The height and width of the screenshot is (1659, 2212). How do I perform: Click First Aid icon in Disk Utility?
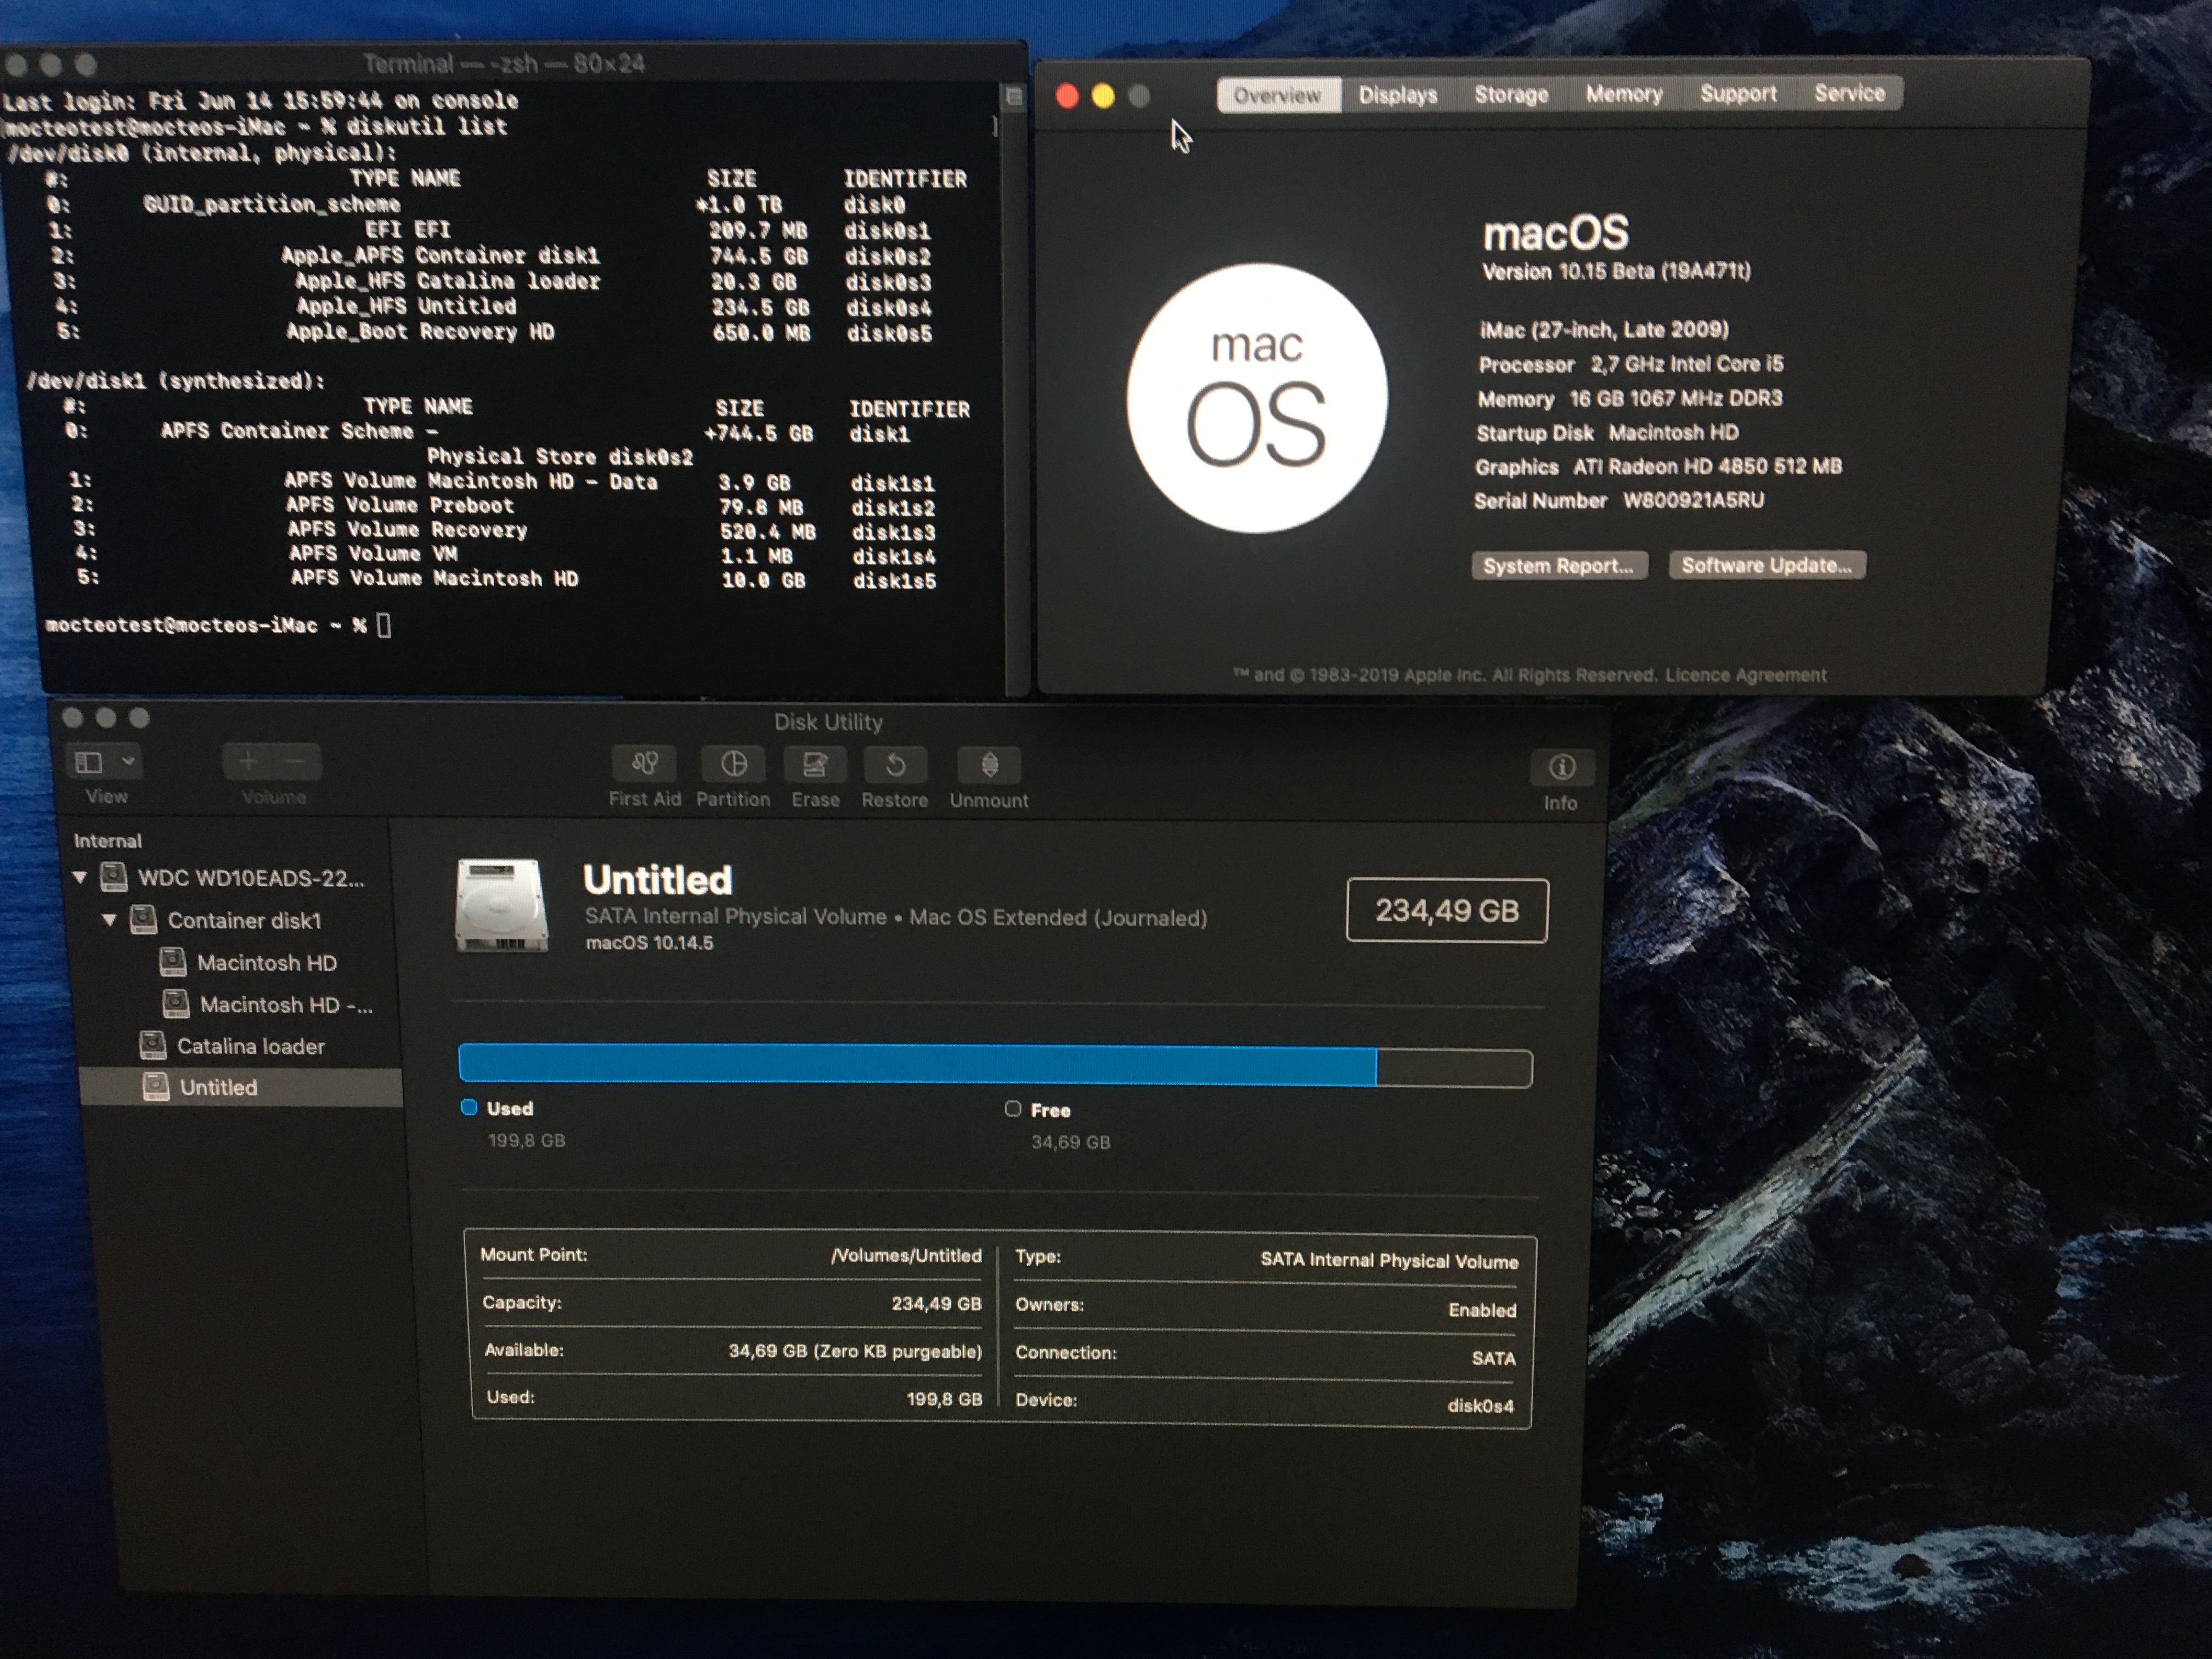coord(643,765)
